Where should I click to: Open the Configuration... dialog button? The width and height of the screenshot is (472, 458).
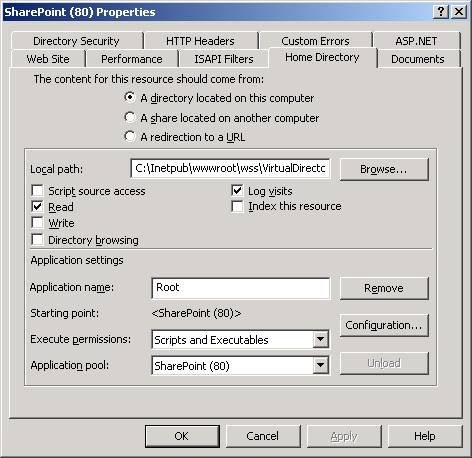(x=384, y=325)
